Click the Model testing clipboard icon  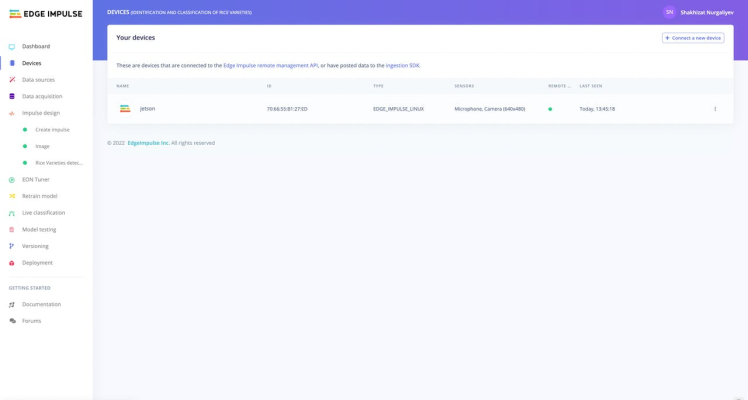tap(12, 229)
